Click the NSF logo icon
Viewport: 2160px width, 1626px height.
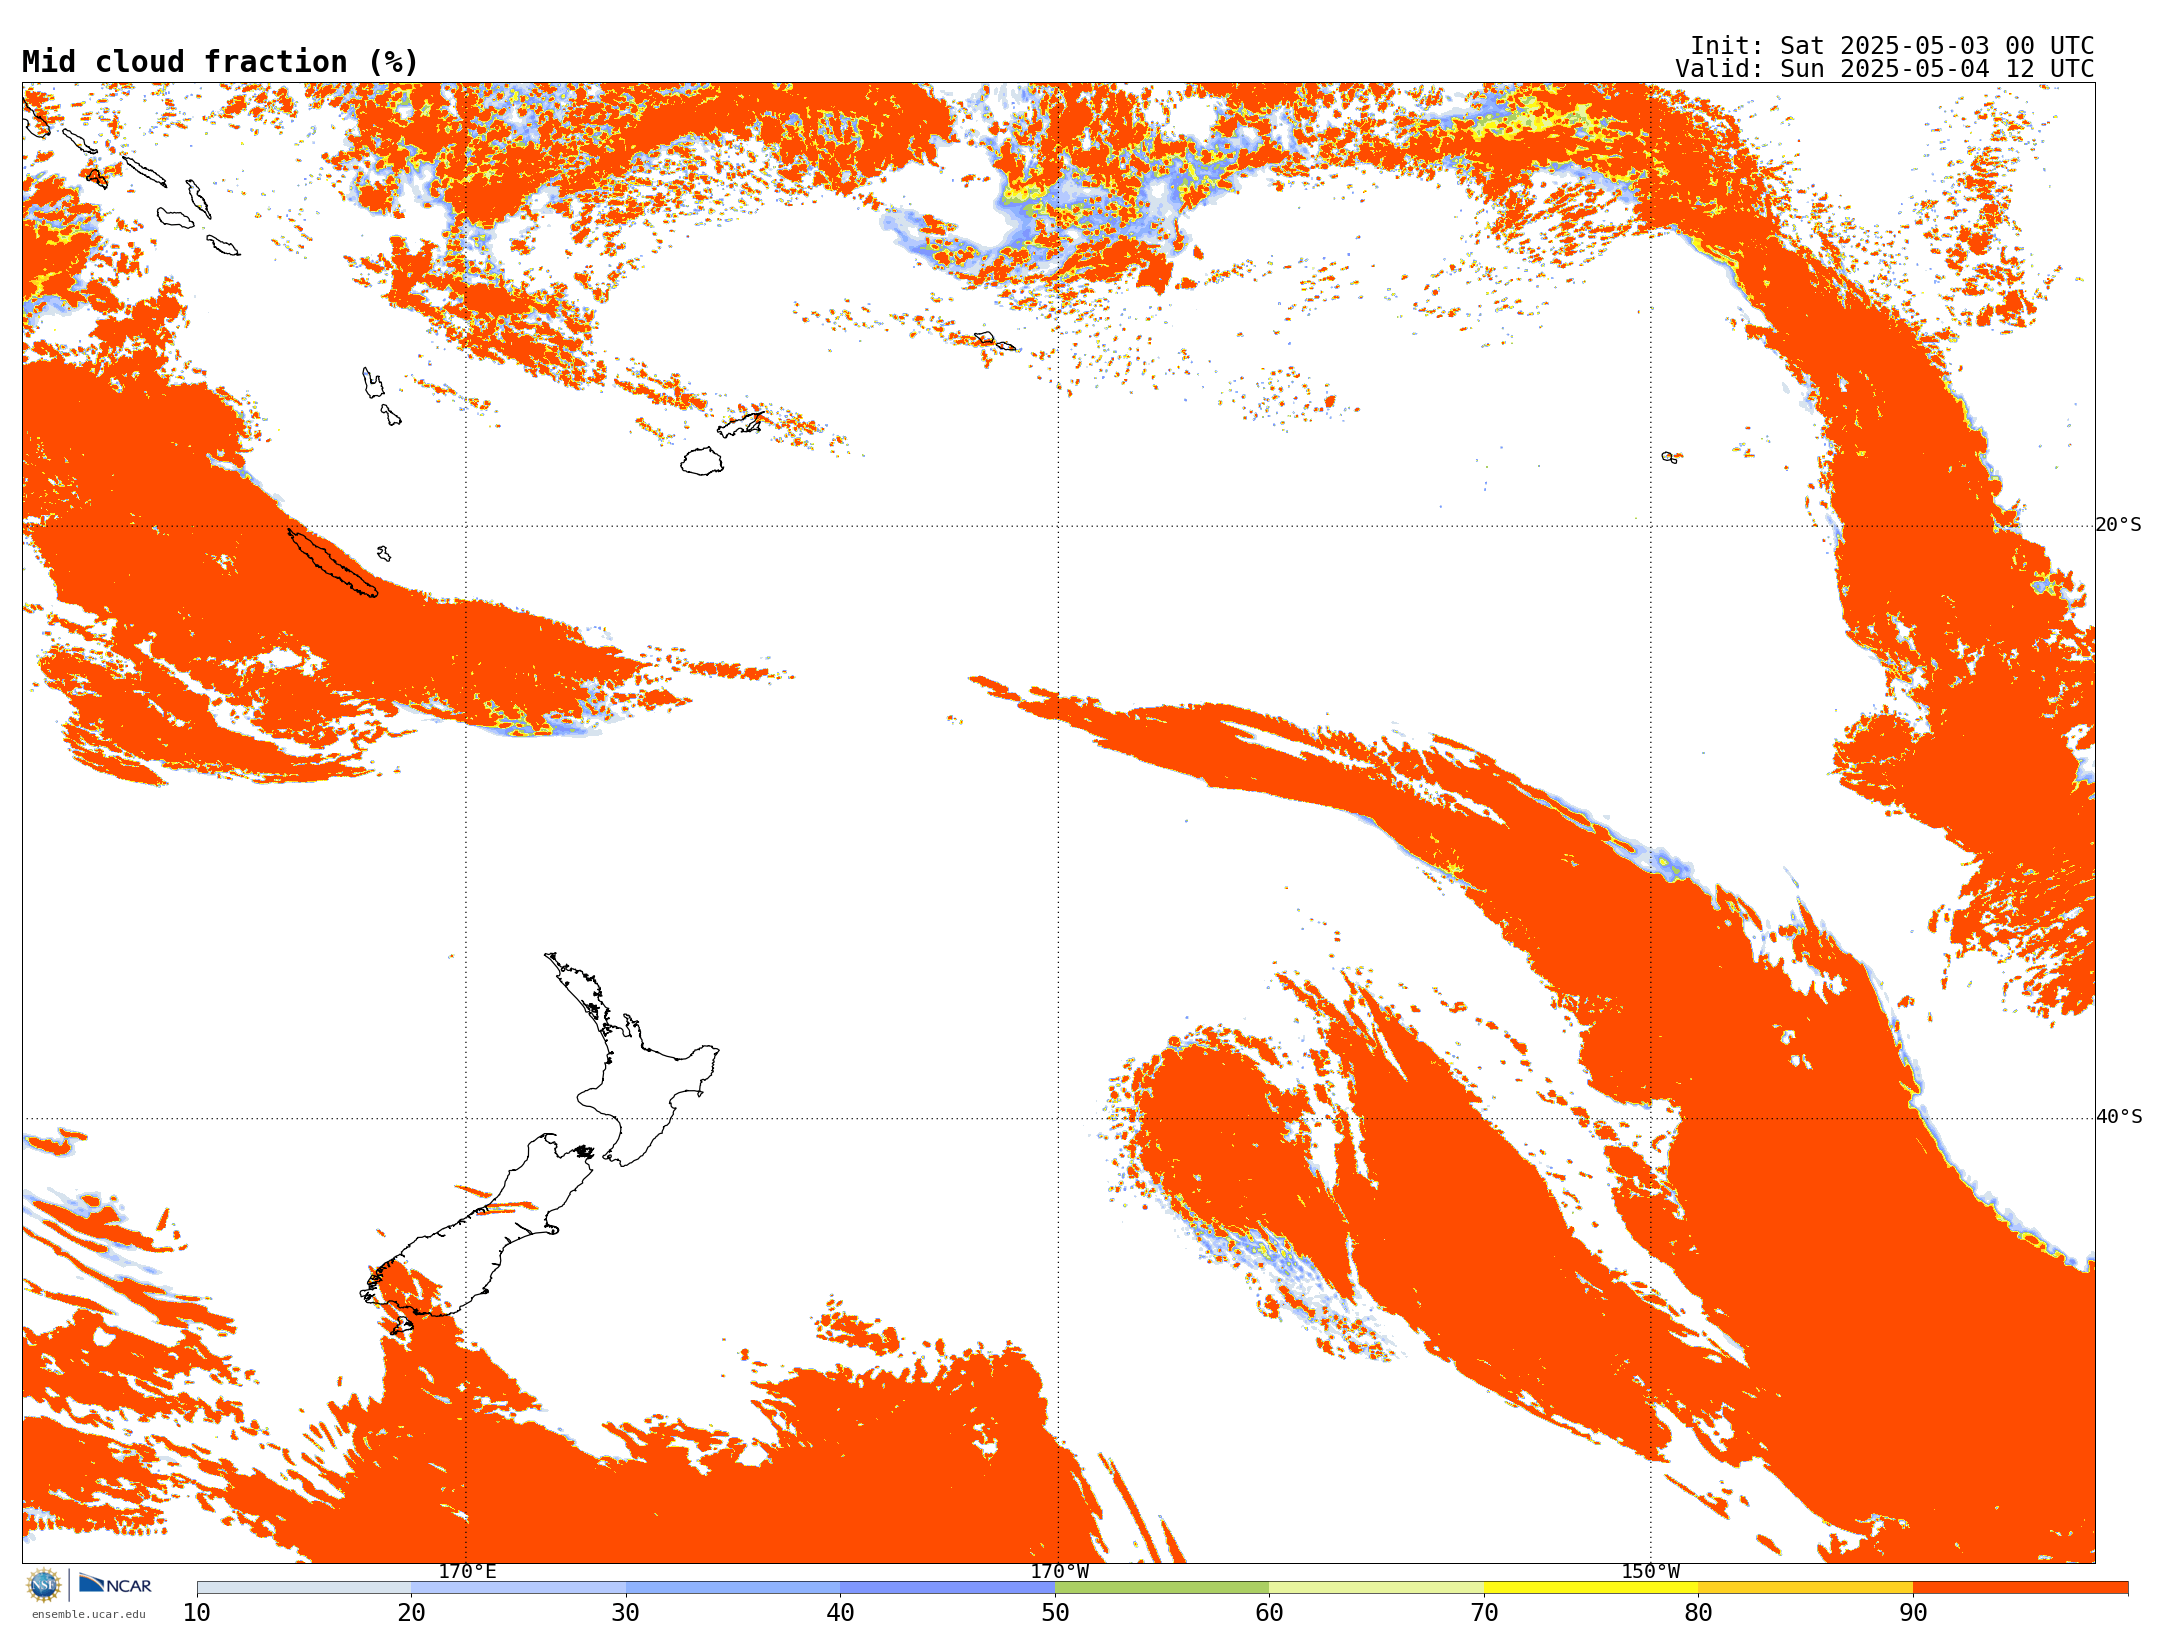pyautogui.click(x=44, y=1585)
